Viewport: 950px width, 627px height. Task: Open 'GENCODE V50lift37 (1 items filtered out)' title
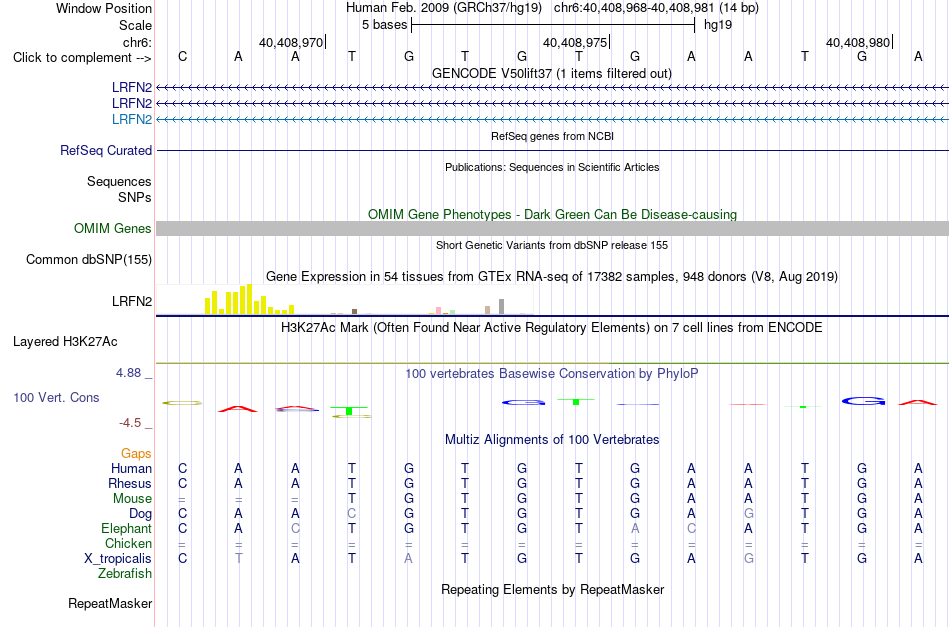(x=552, y=73)
